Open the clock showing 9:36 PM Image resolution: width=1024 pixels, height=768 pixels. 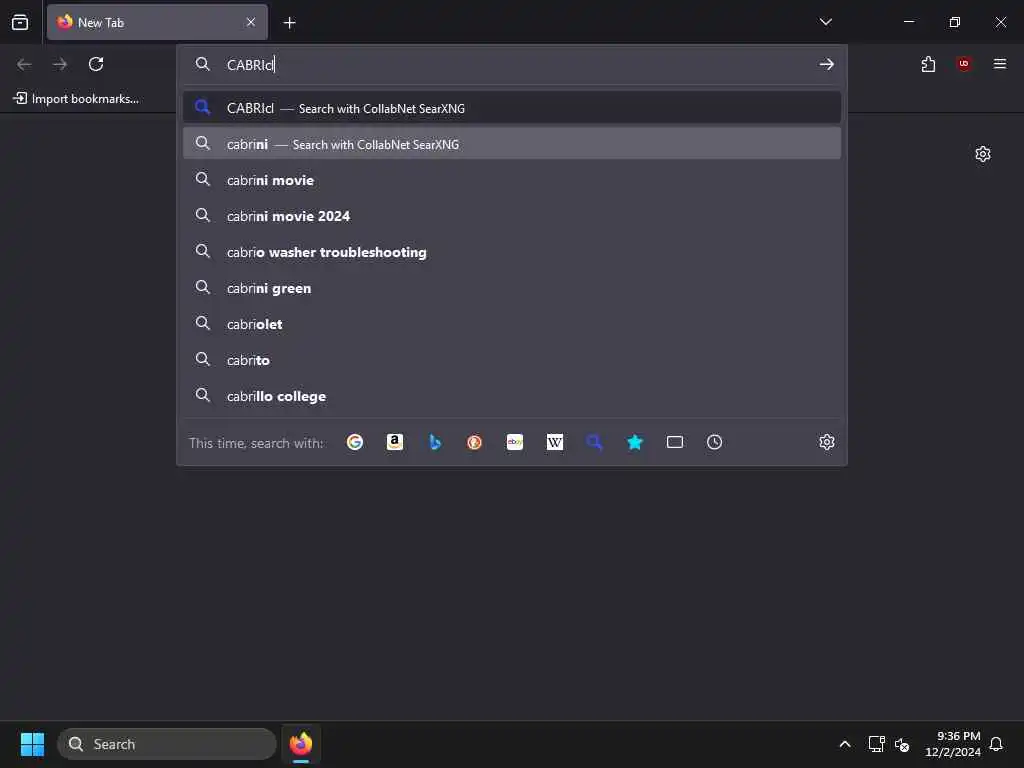953,744
